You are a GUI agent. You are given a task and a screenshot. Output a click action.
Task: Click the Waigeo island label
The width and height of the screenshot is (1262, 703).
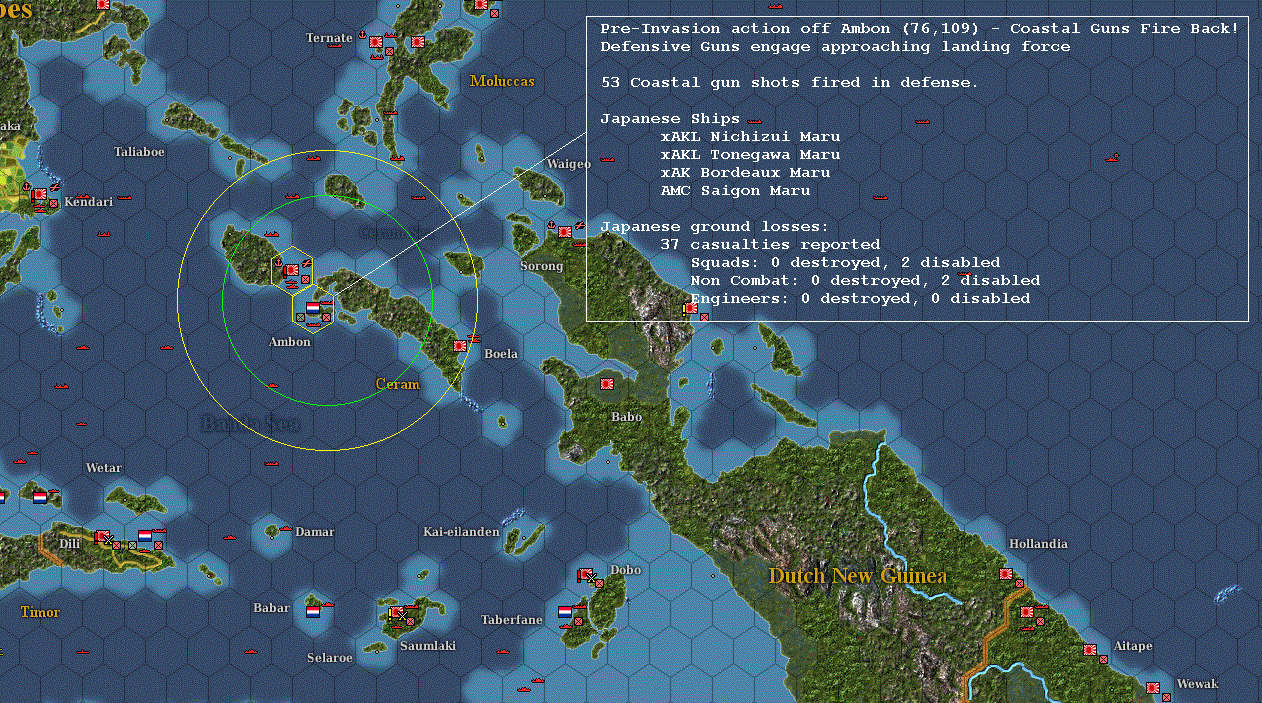pos(569,164)
